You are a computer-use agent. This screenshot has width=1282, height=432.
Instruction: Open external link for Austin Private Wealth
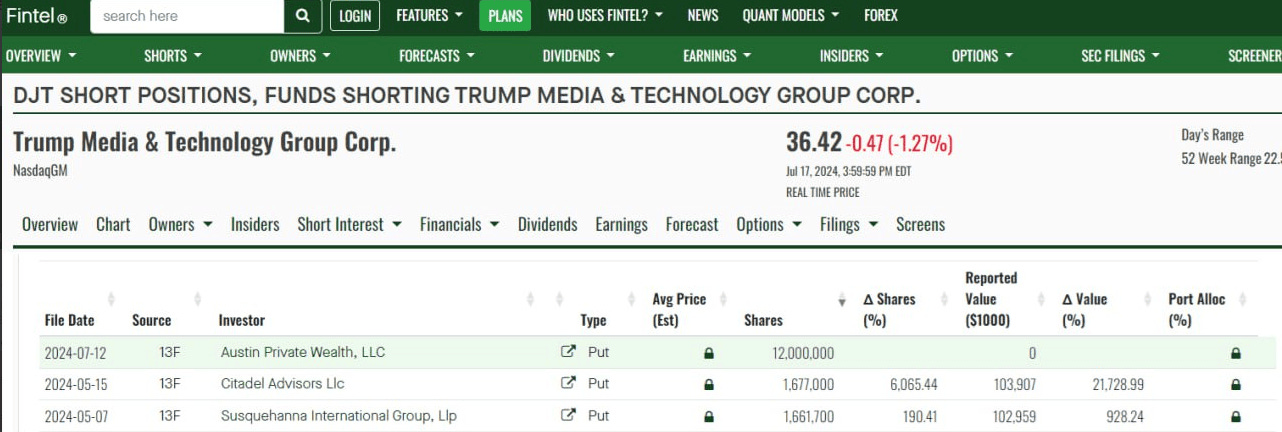point(568,352)
